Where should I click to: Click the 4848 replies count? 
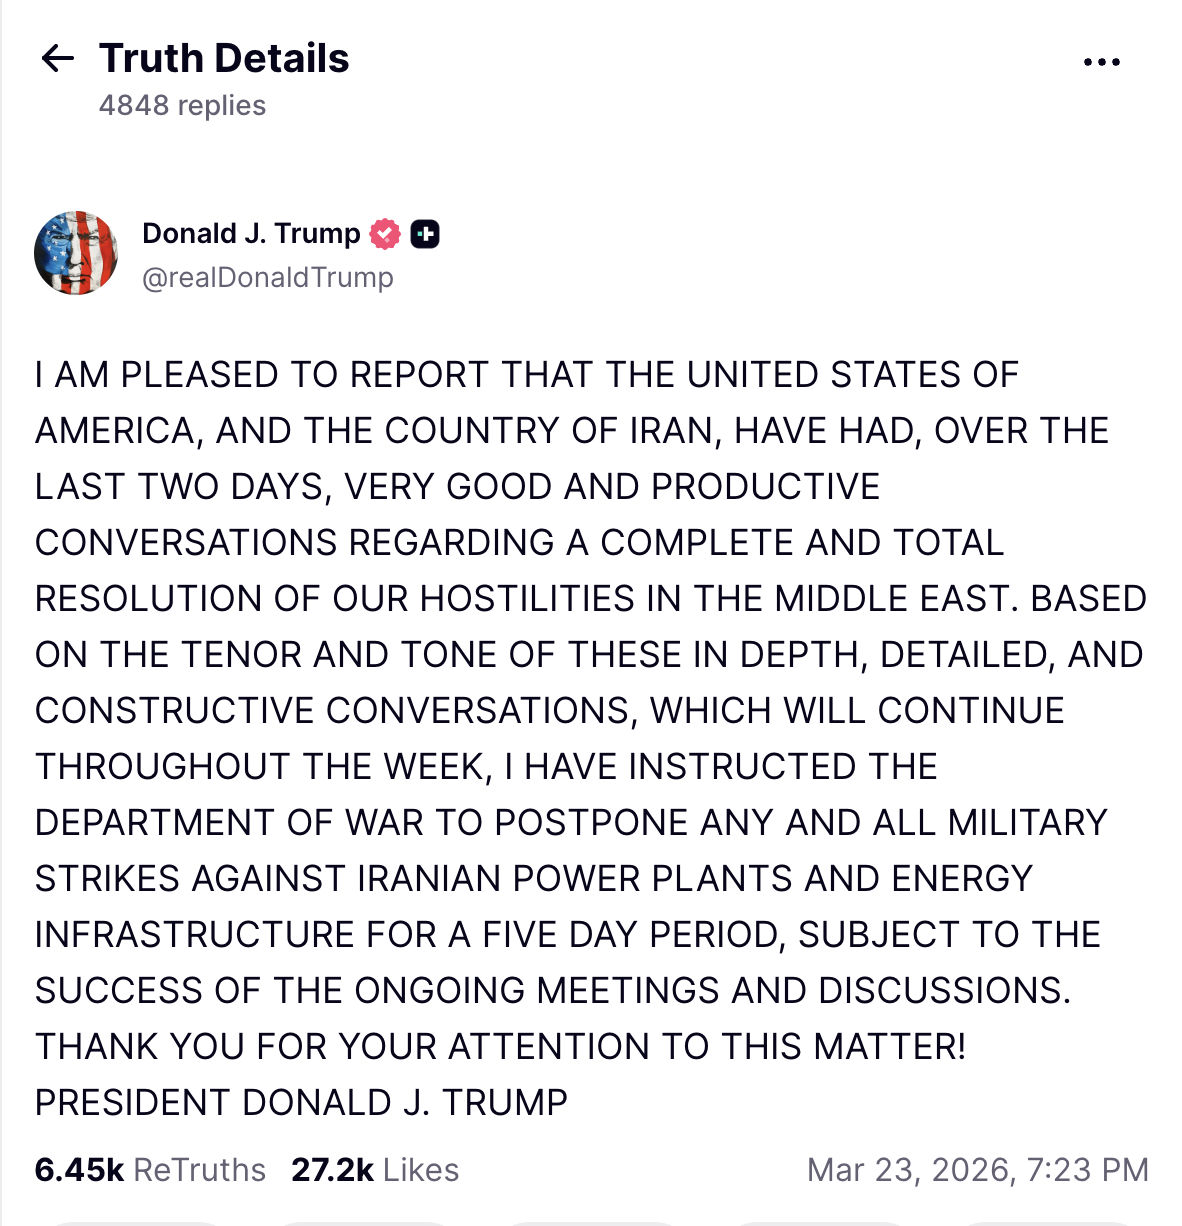click(x=182, y=106)
